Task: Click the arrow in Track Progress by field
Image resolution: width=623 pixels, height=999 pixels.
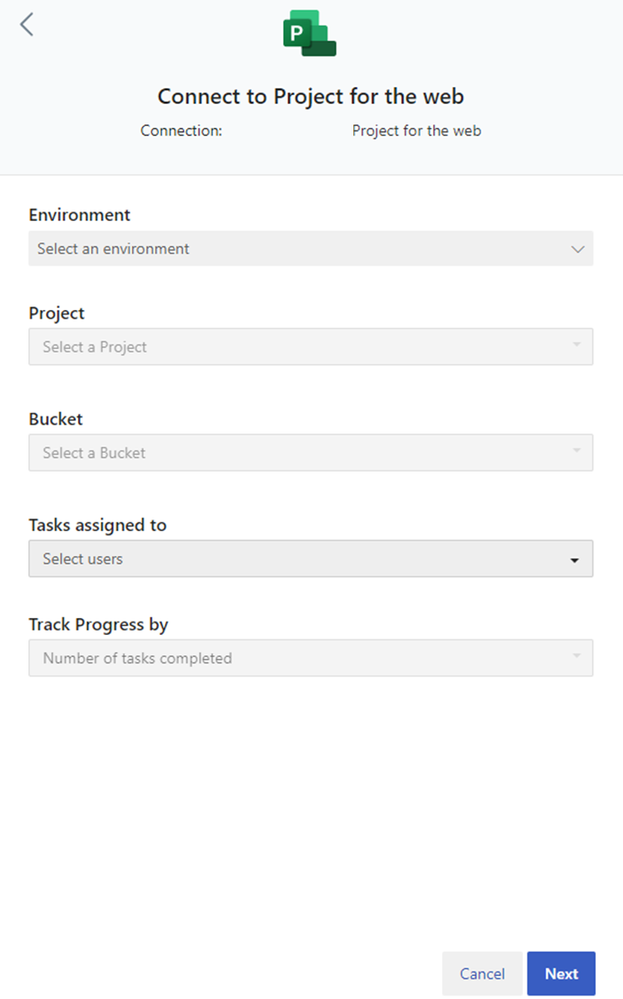Action: point(576,656)
